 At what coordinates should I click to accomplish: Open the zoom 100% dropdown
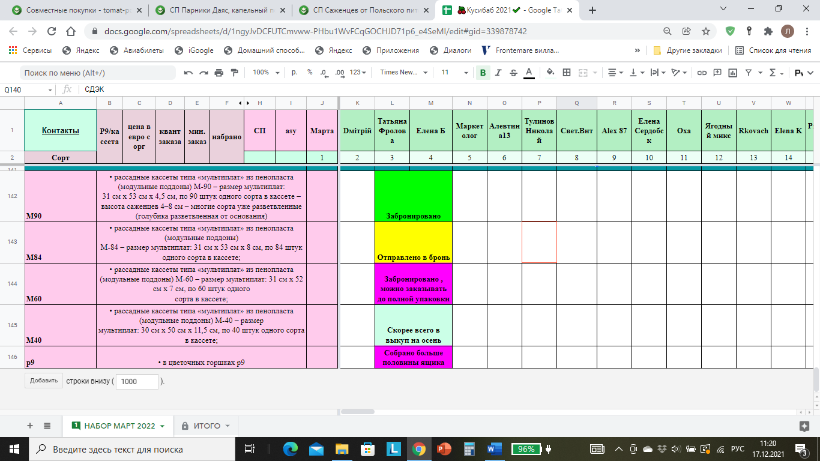click(265, 72)
